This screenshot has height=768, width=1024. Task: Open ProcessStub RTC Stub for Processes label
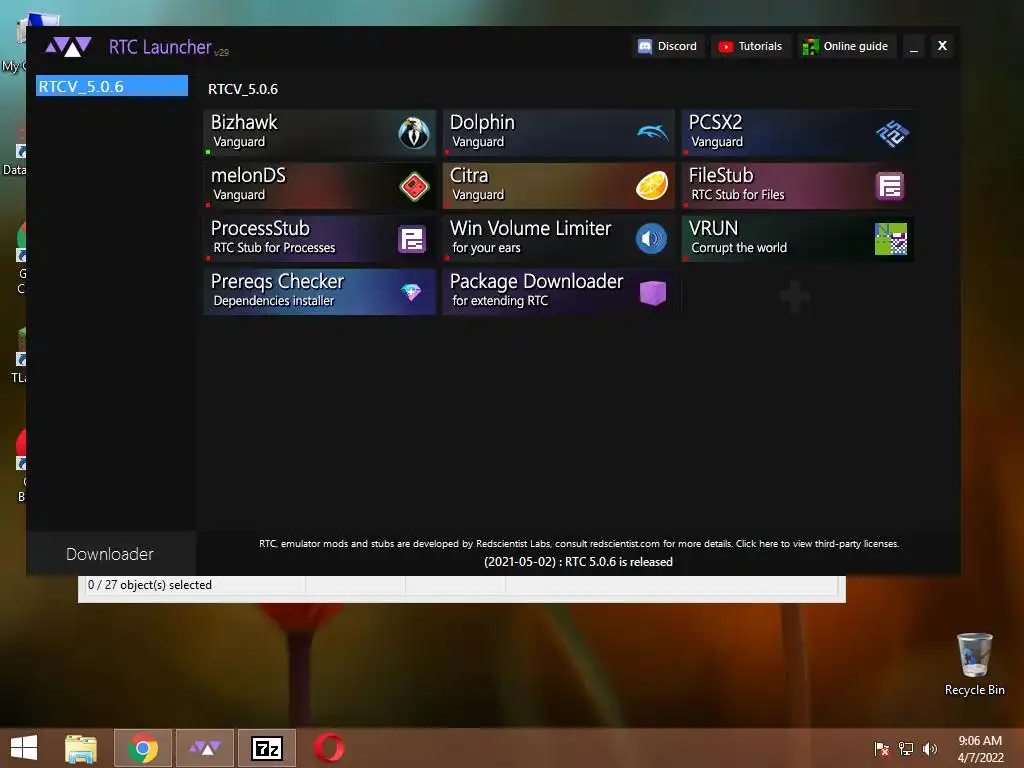274,237
